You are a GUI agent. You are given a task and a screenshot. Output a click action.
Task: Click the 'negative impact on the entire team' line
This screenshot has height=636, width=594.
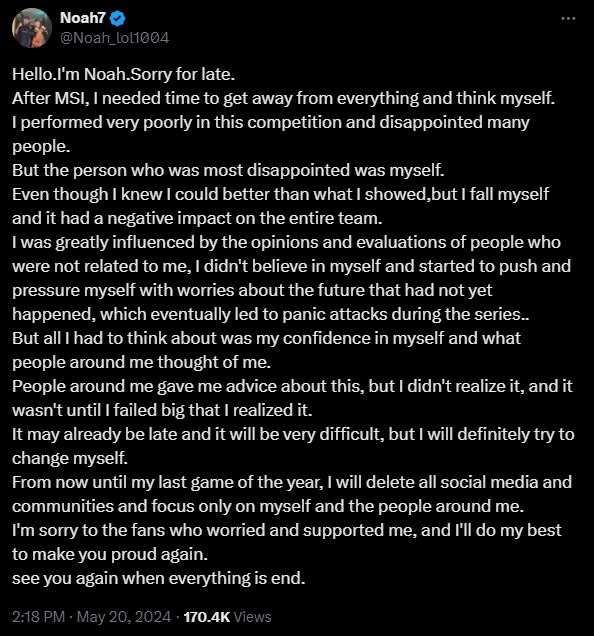click(197, 218)
